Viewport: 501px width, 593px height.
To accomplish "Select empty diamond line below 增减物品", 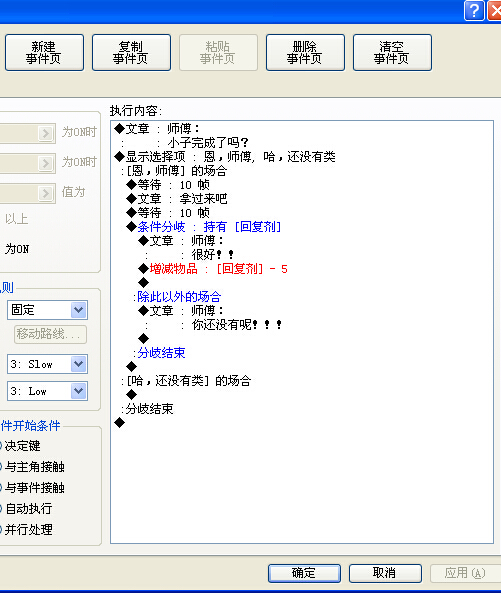I will click(143, 283).
